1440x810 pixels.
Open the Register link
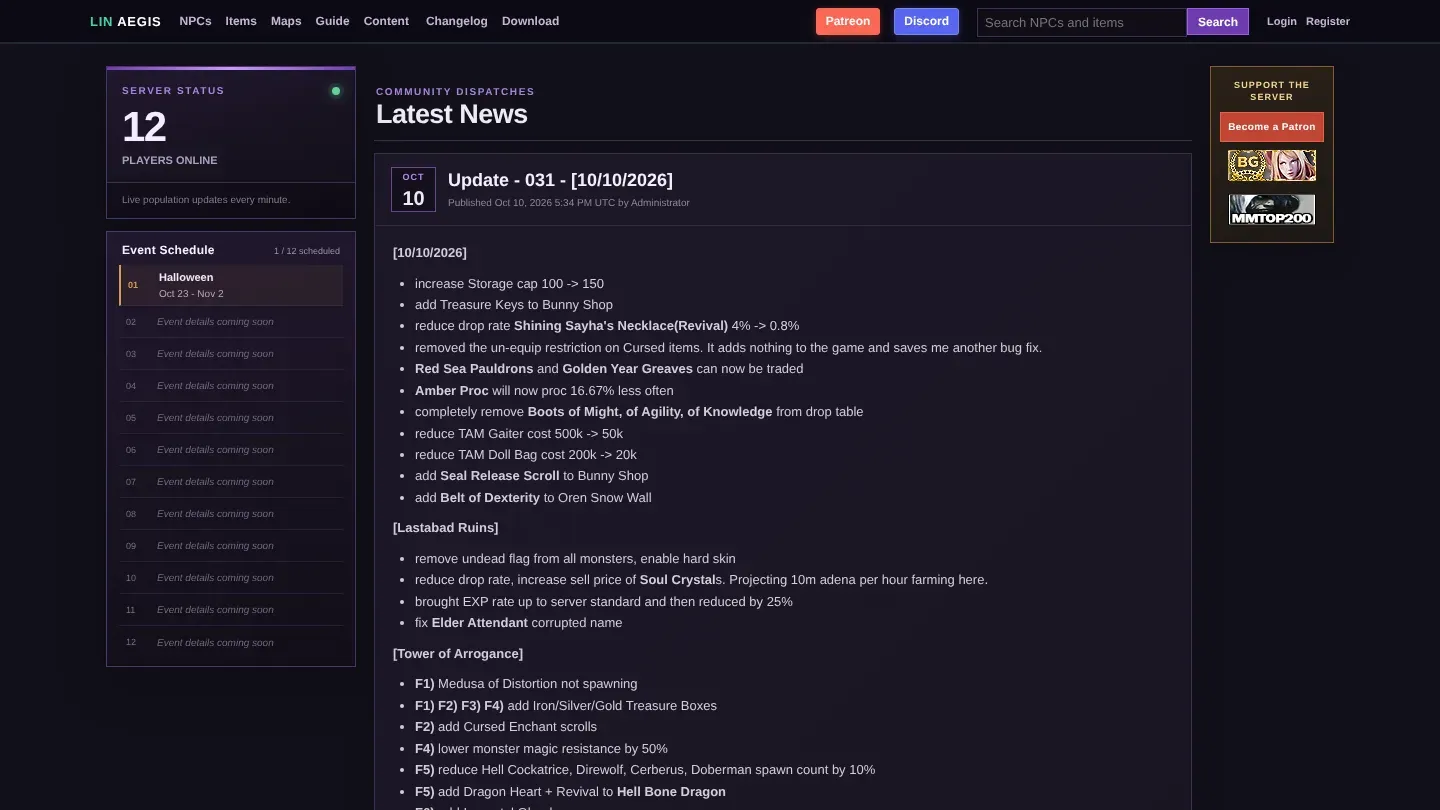(x=1328, y=21)
